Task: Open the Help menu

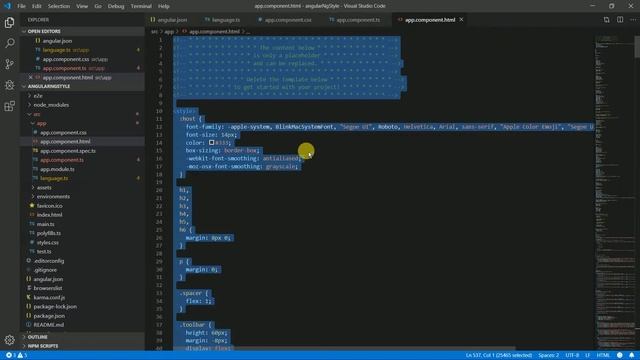Action: 164,6
